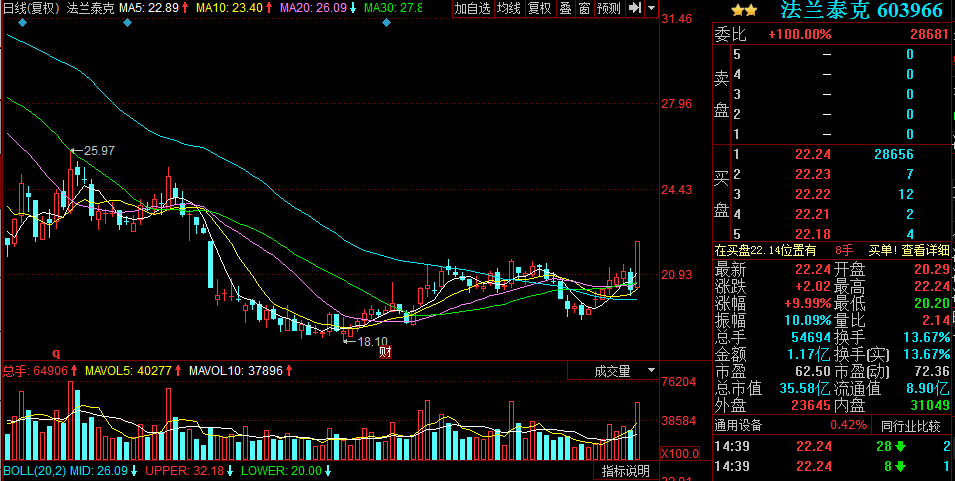Click the middle blue diamond marker atop chart
Screen dimensions: 955x481
click(126, 22)
